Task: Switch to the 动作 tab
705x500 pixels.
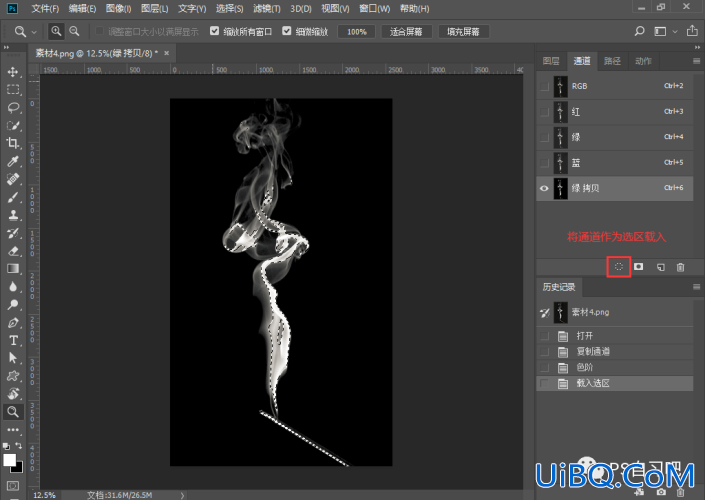Action: pos(643,61)
